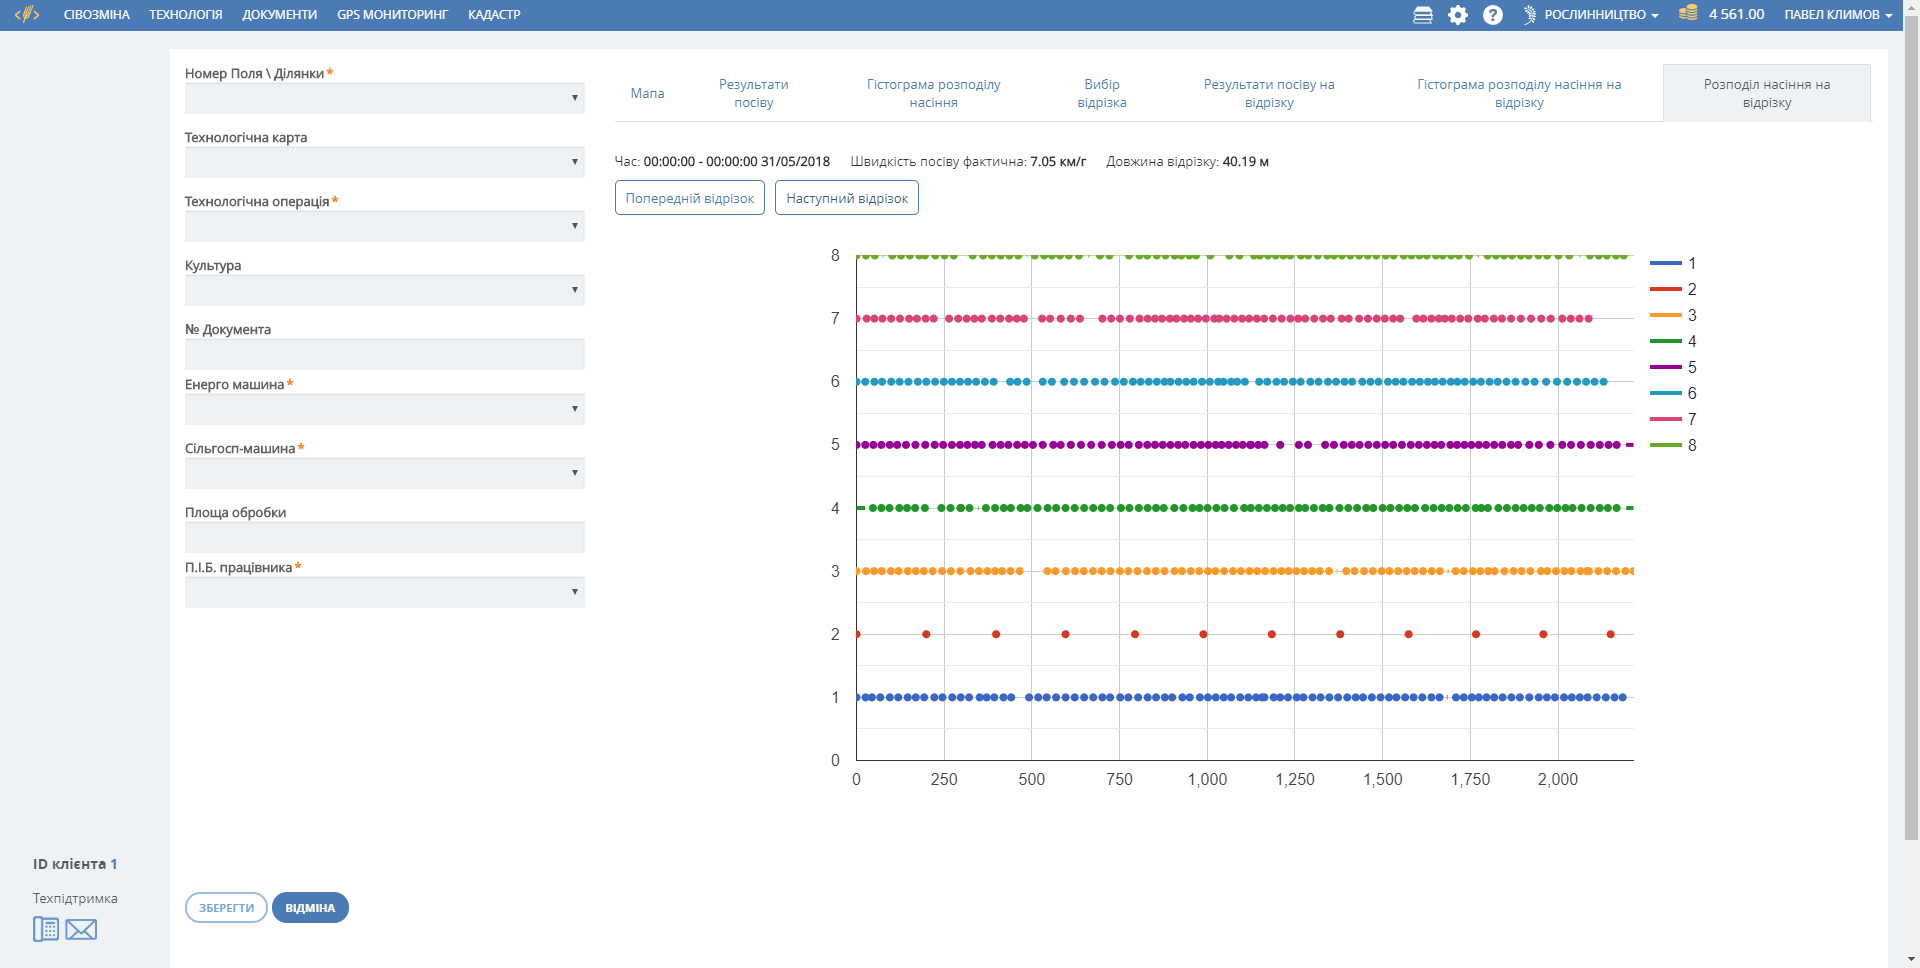Click the gold coins balance icon
This screenshot has width=1920, height=968.
click(1688, 13)
